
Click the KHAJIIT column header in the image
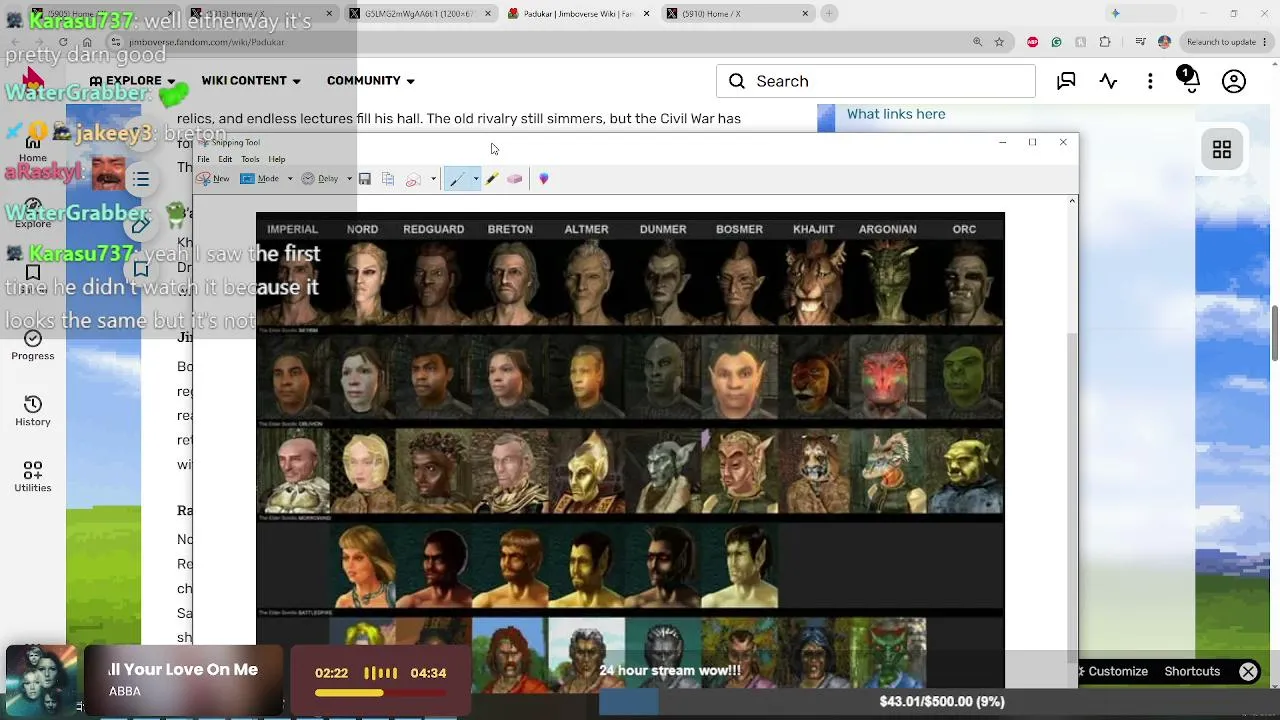(813, 230)
